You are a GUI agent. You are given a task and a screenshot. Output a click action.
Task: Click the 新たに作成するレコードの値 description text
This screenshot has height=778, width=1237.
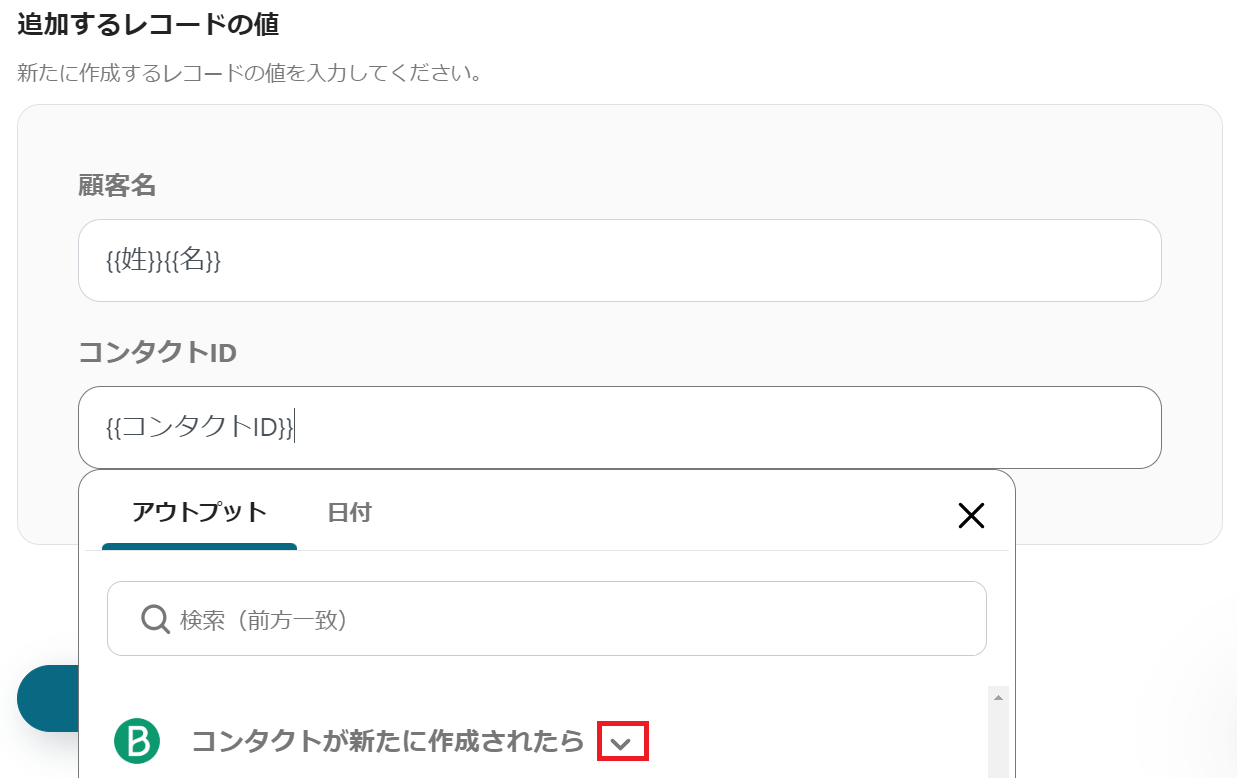250,74
